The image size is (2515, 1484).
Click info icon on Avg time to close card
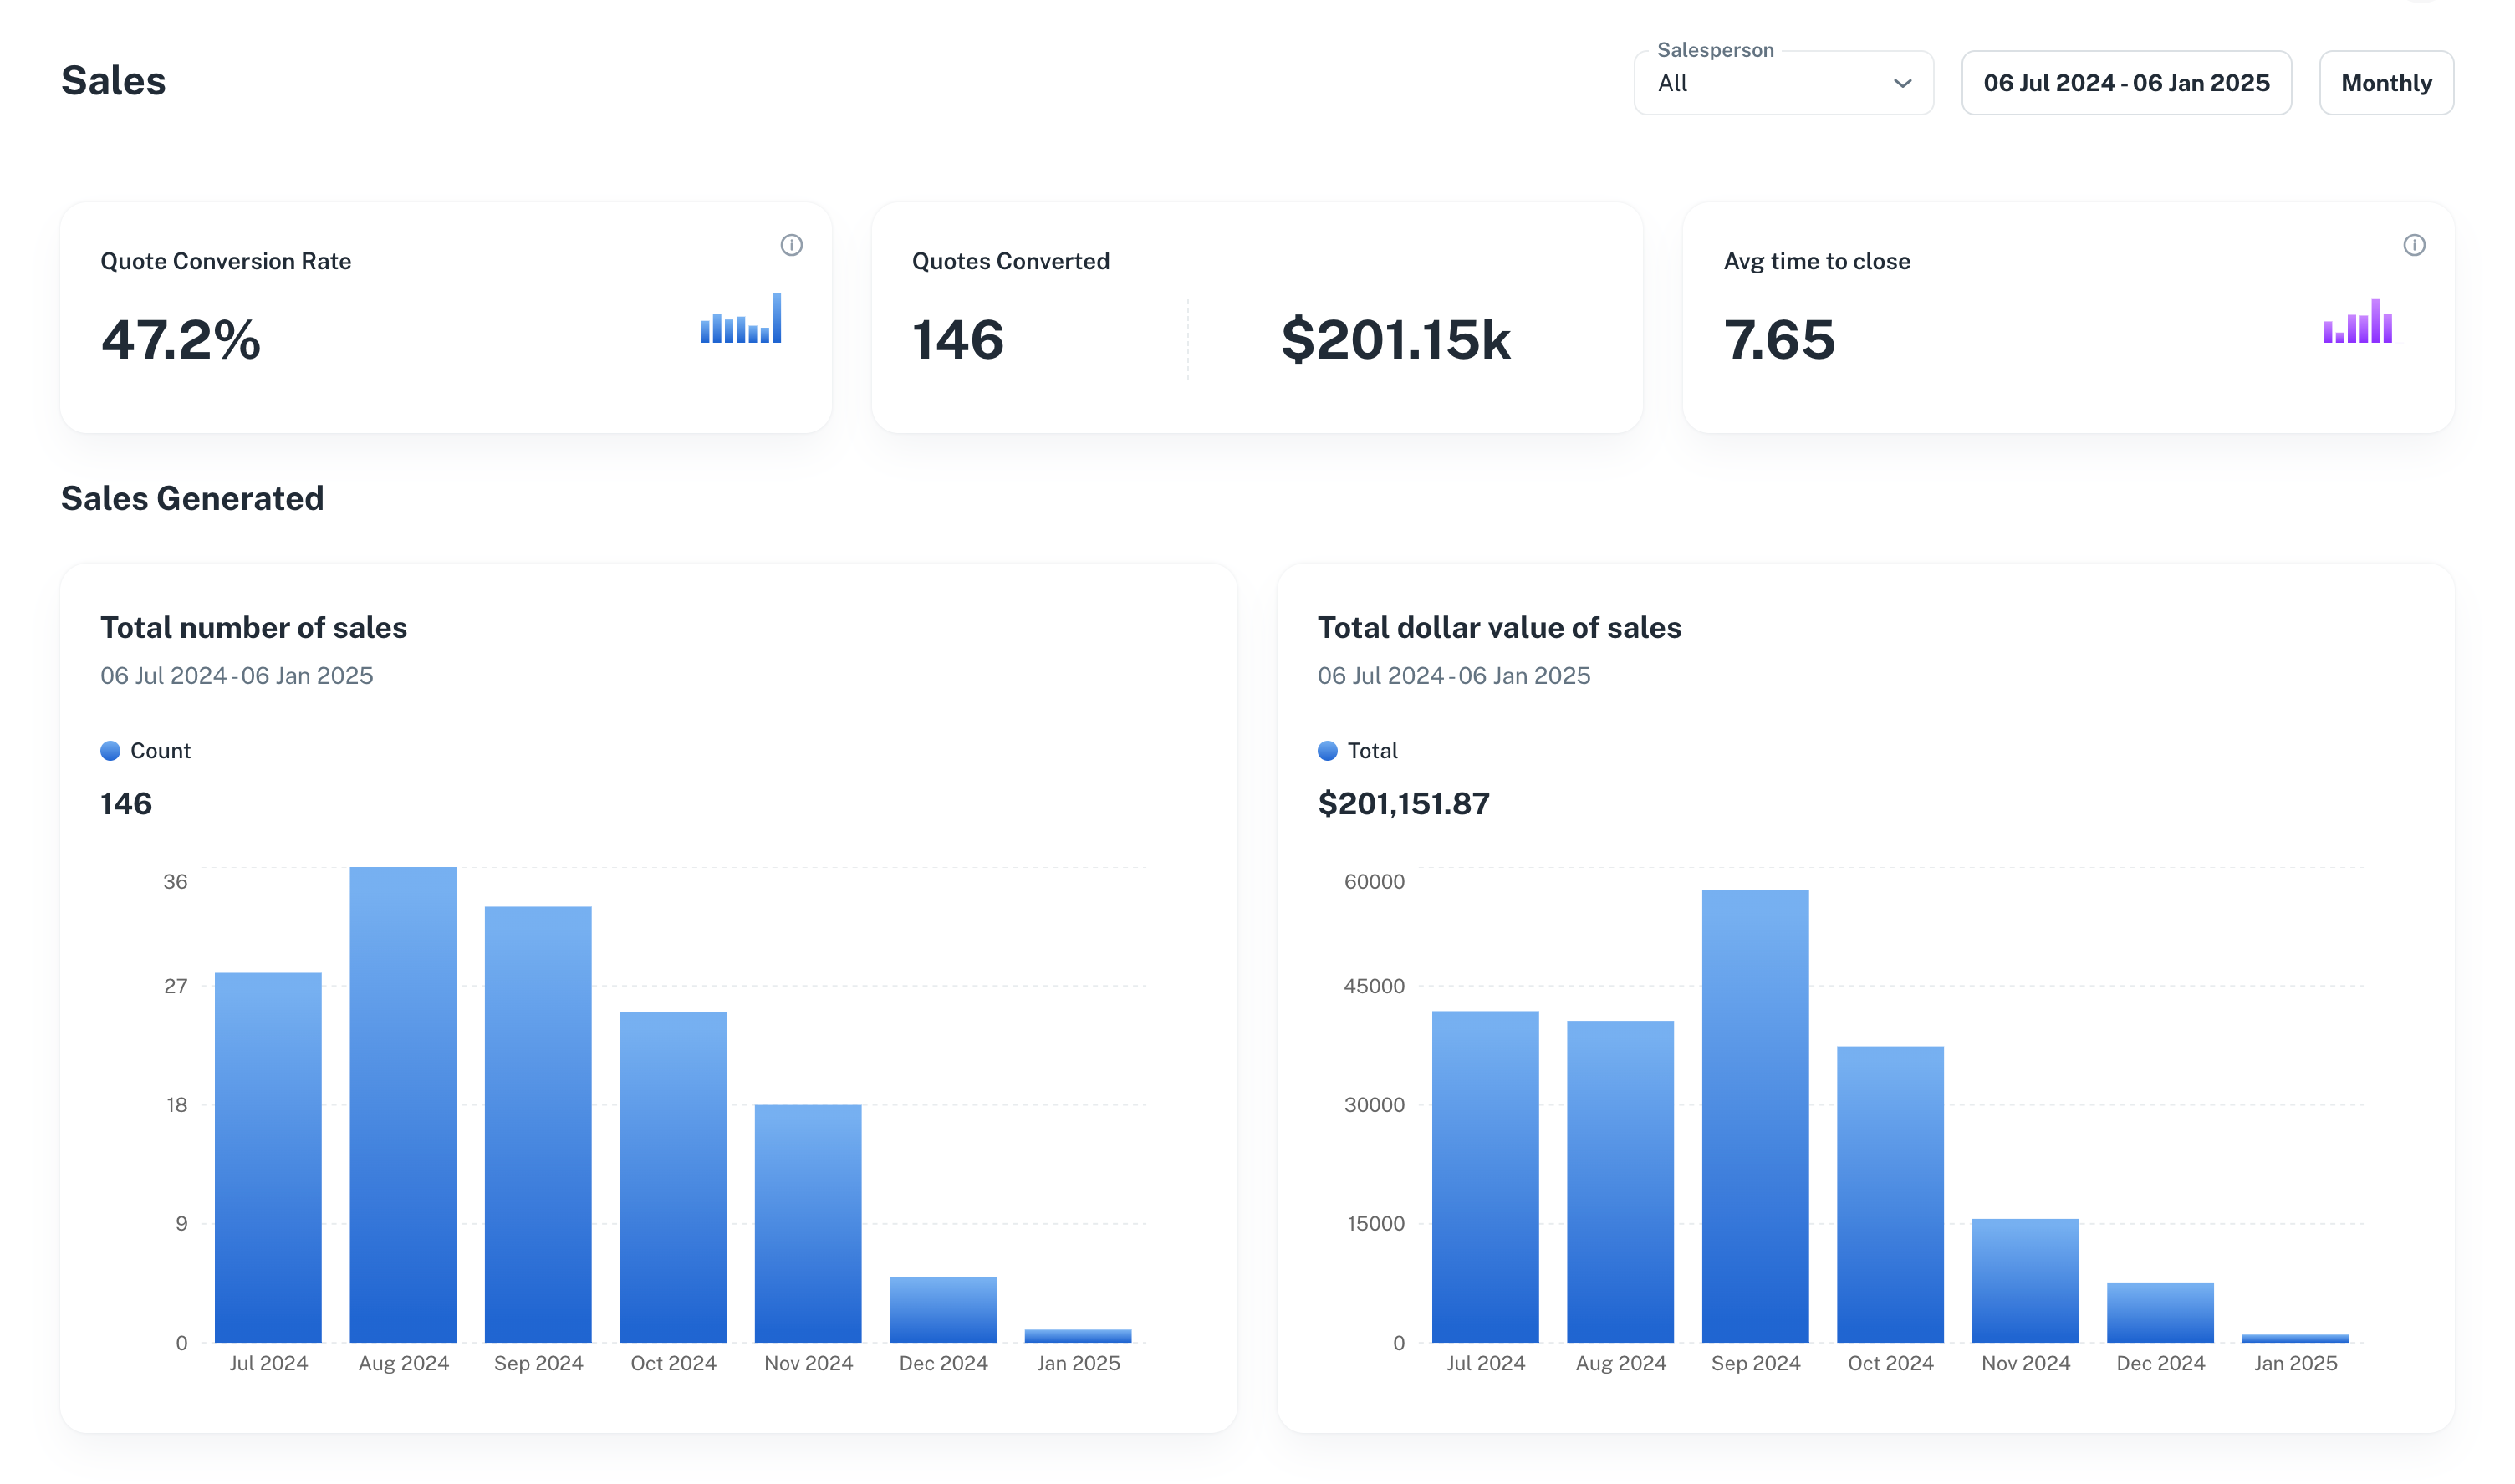[x=2414, y=245]
